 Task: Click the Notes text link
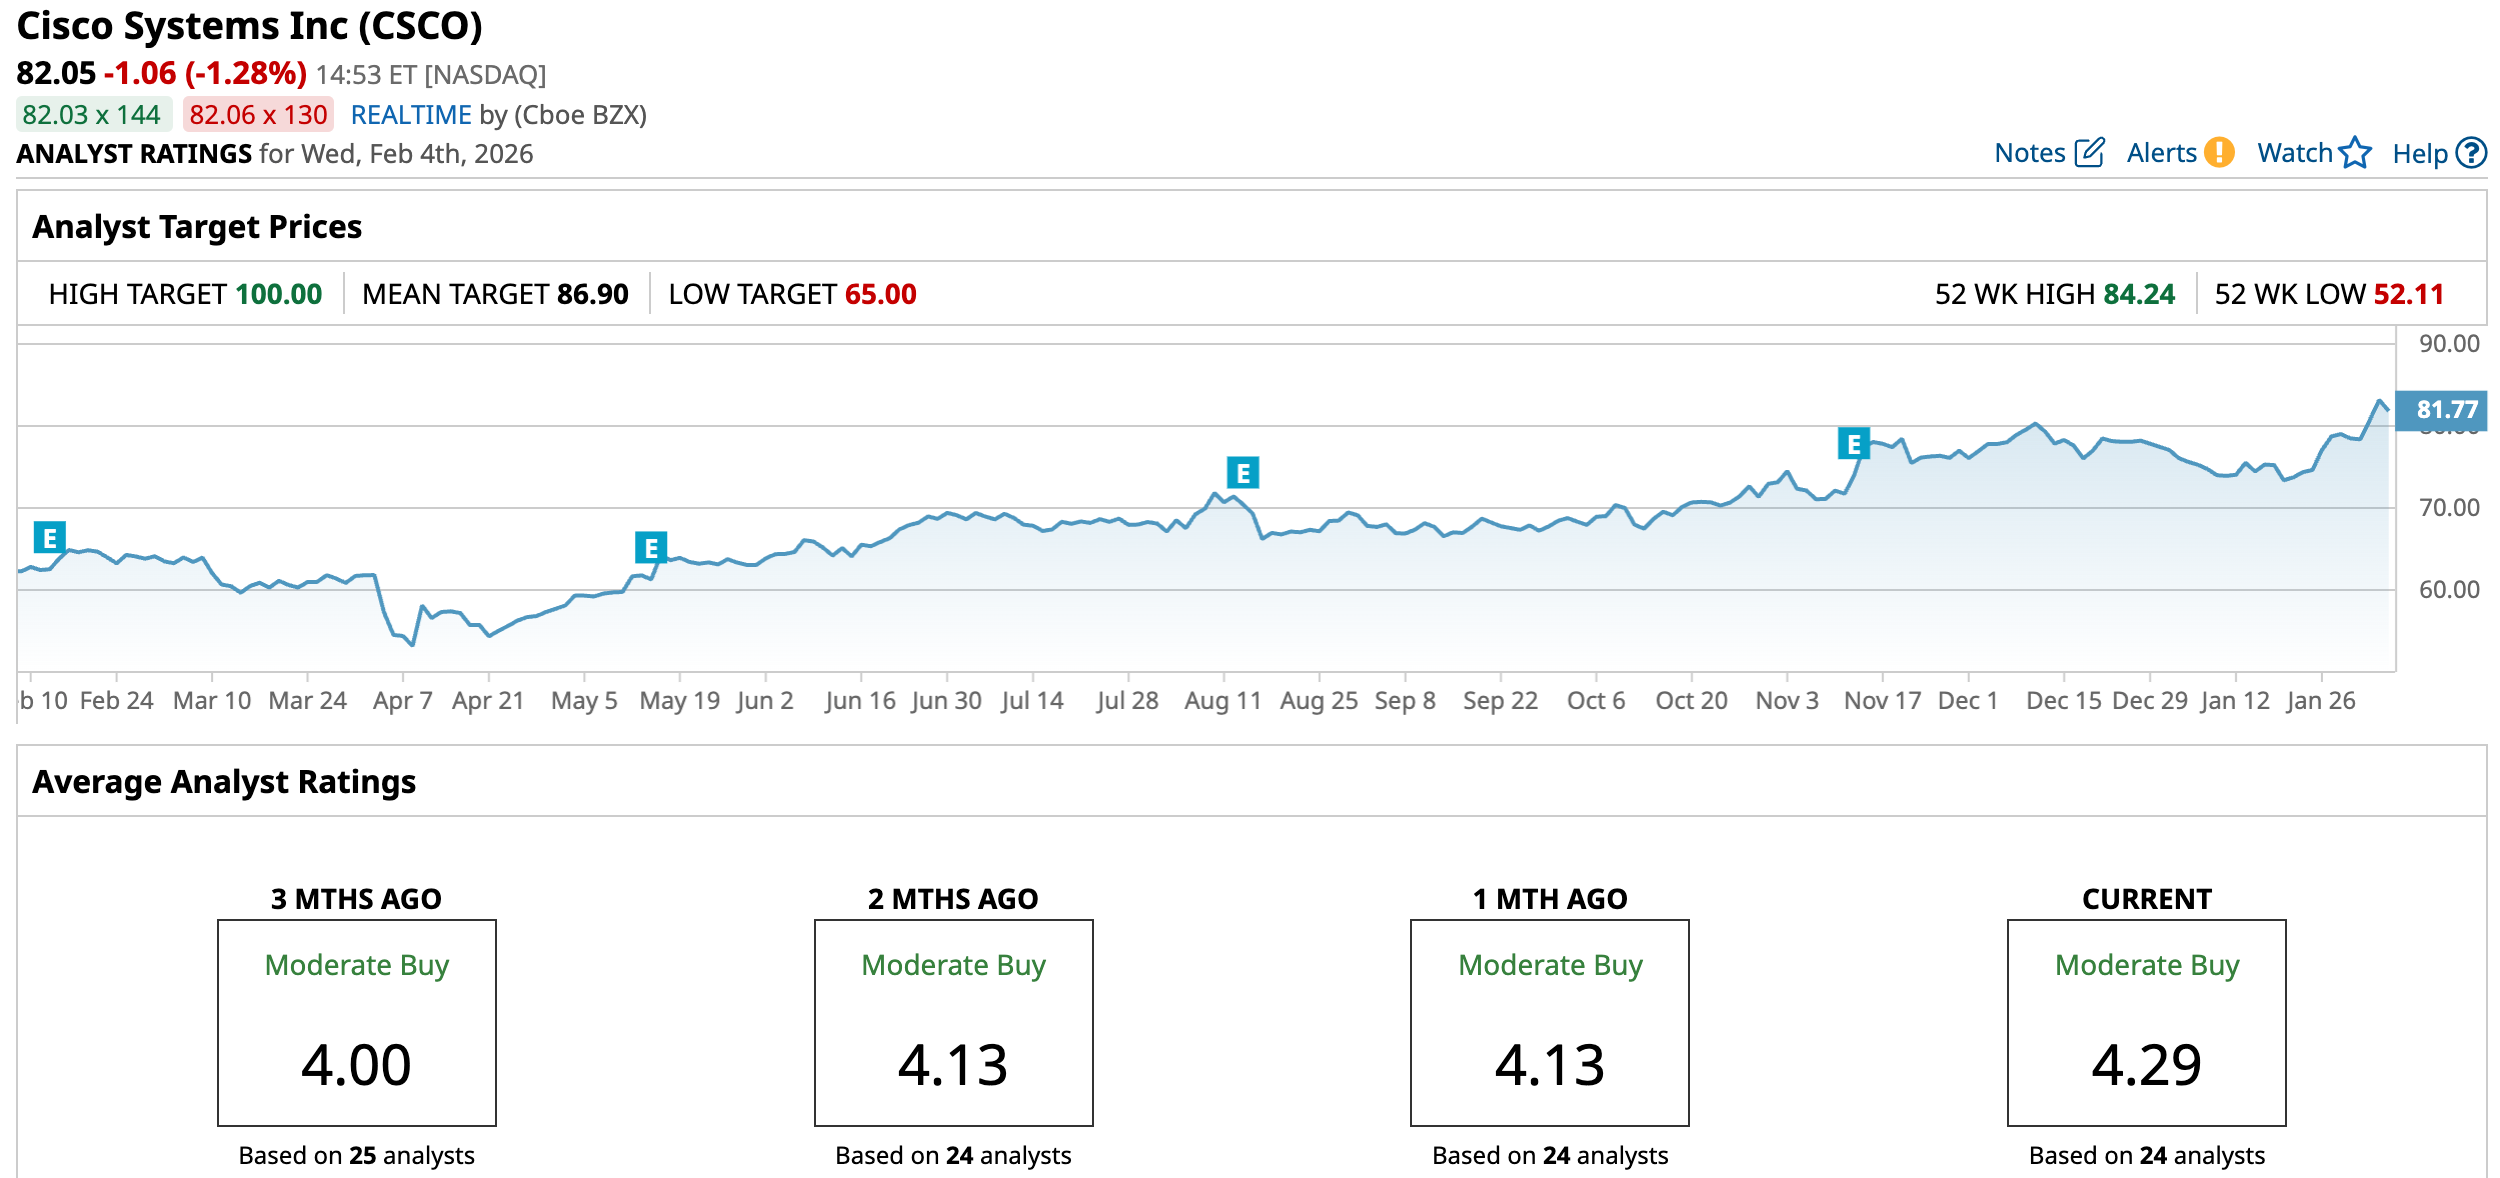click(x=2029, y=153)
